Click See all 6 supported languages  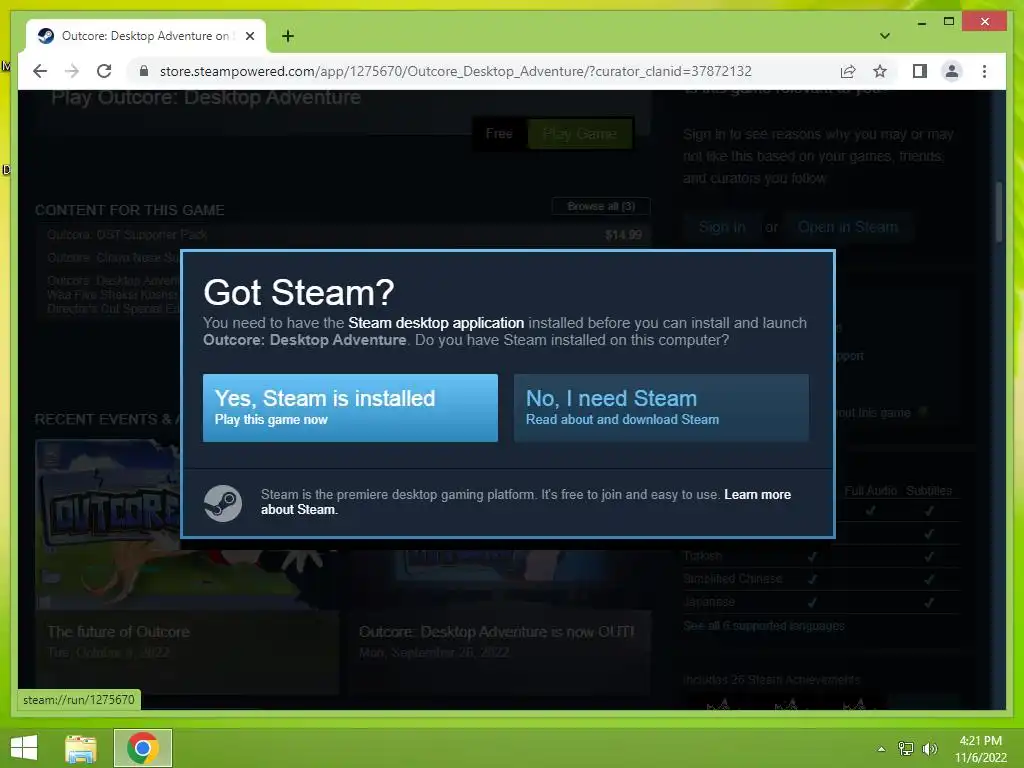point(763,626)
